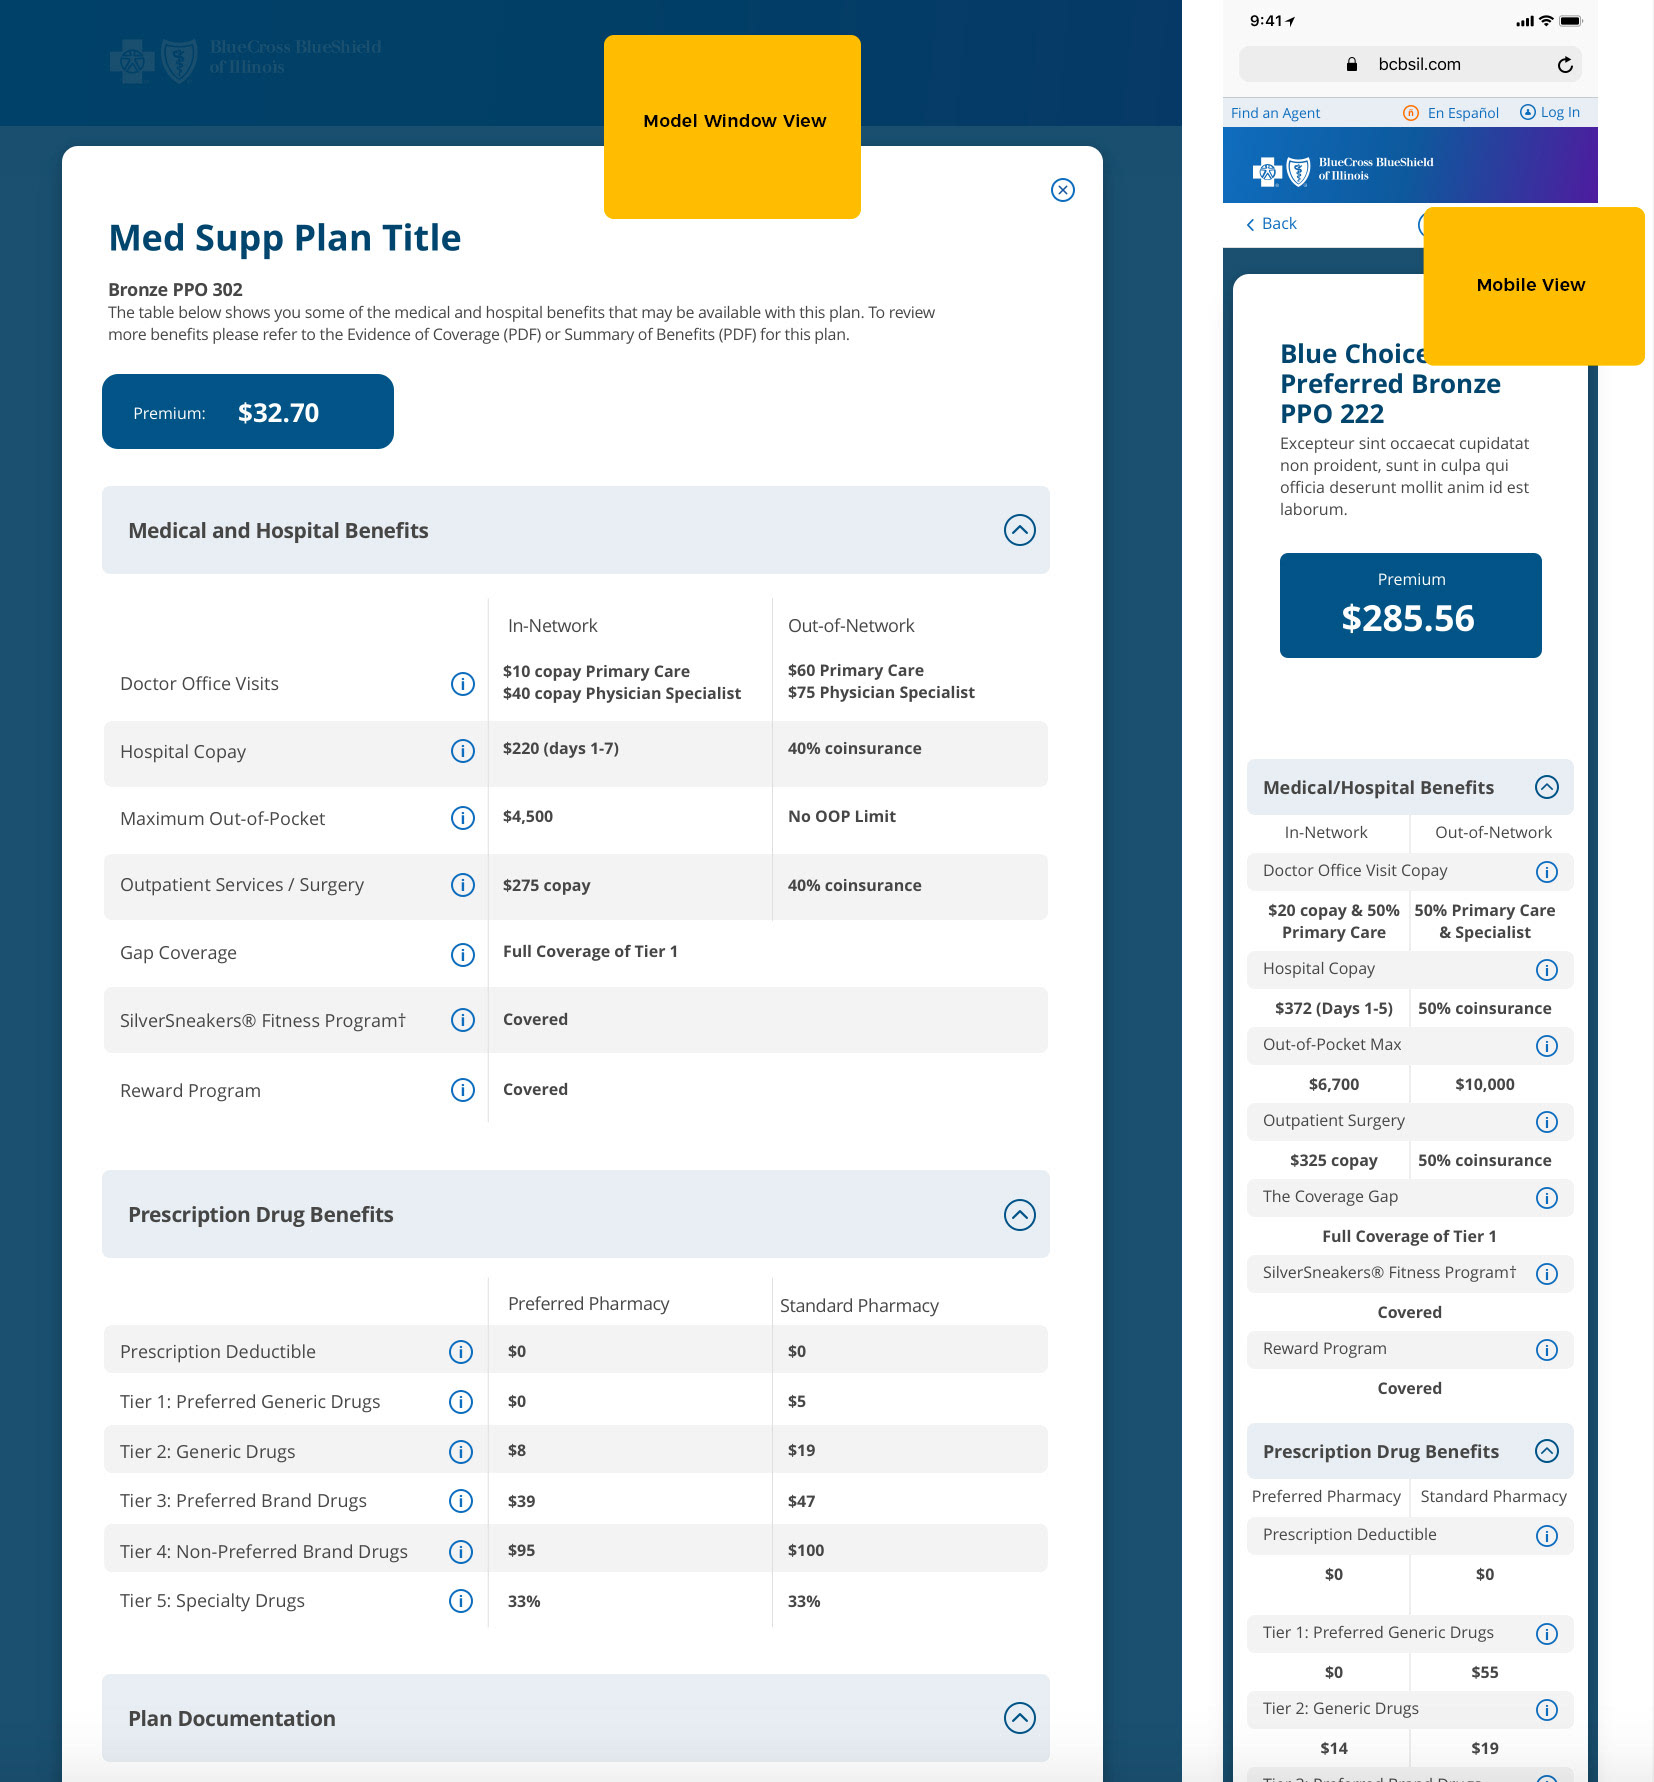1654x1782 pixels.
Task: Click the mobile $285.56 premium box
Action: pyautogui.click(x=1410, y=605)
